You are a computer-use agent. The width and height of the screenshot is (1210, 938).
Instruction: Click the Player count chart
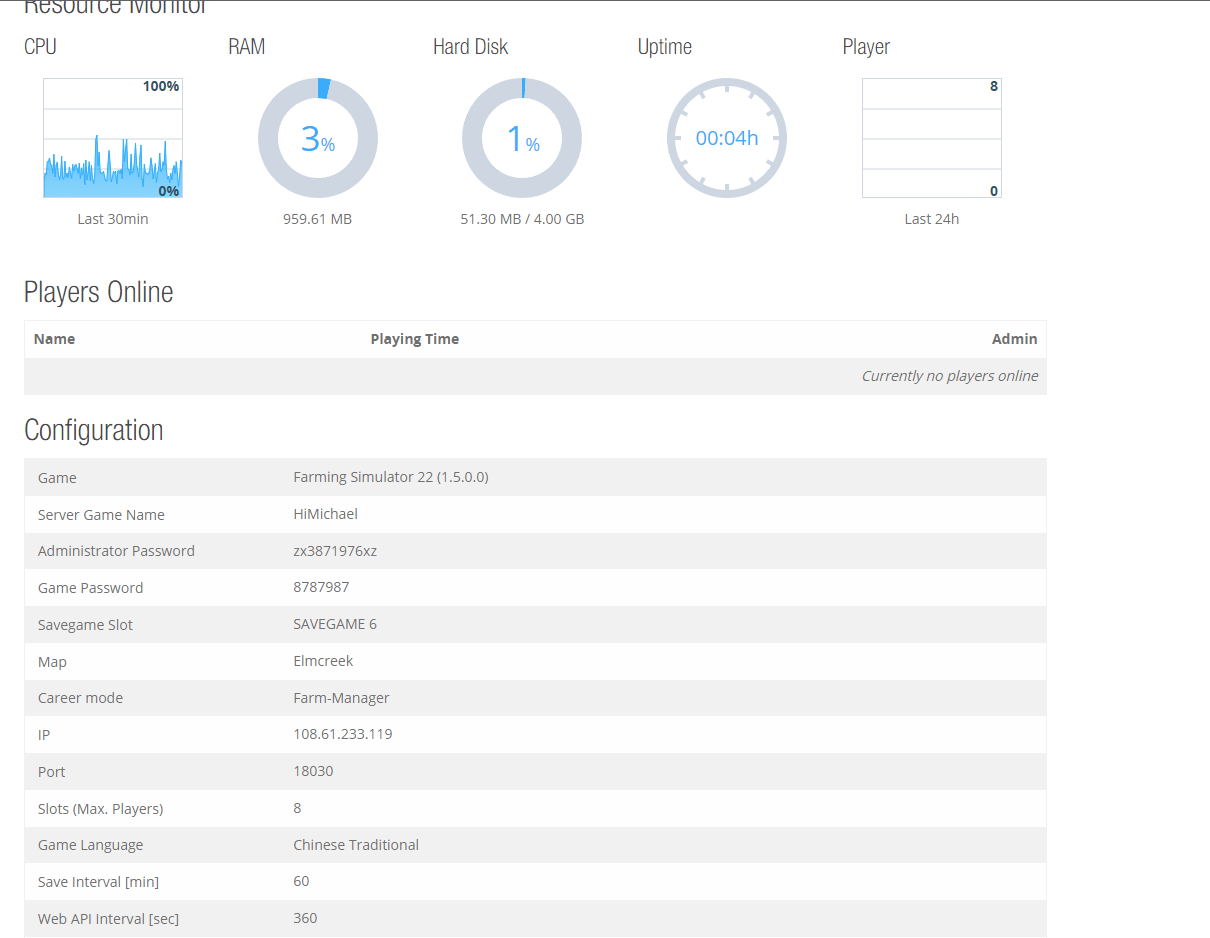(931, 138)
